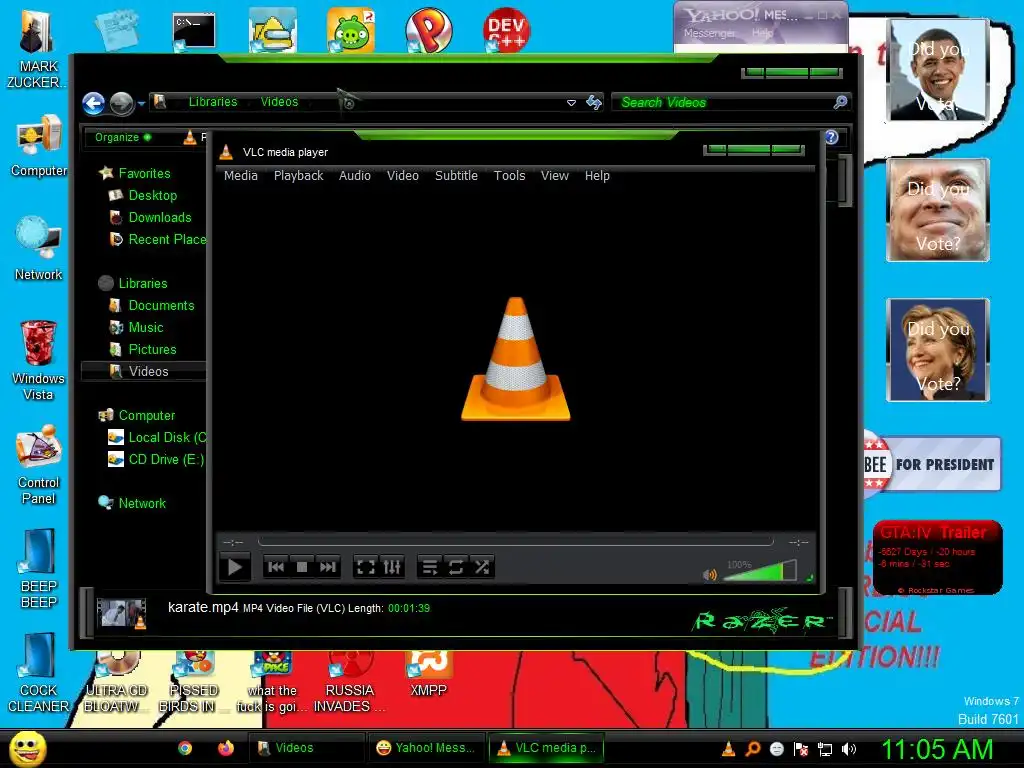Open Local Disk (C:) in navigation pane
The image size is (1024, 768).
pyautogui.click(x=157, y=438)
